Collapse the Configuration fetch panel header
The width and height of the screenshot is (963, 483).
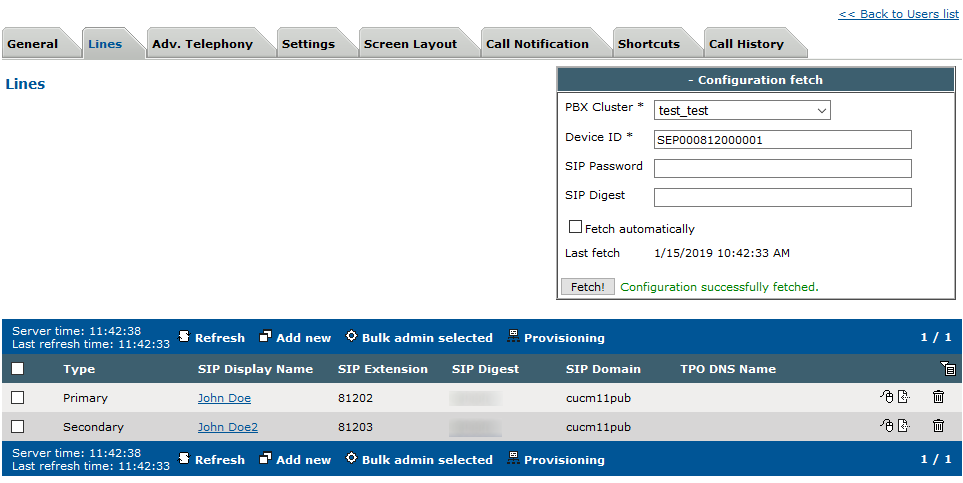(x=755, y=80)
